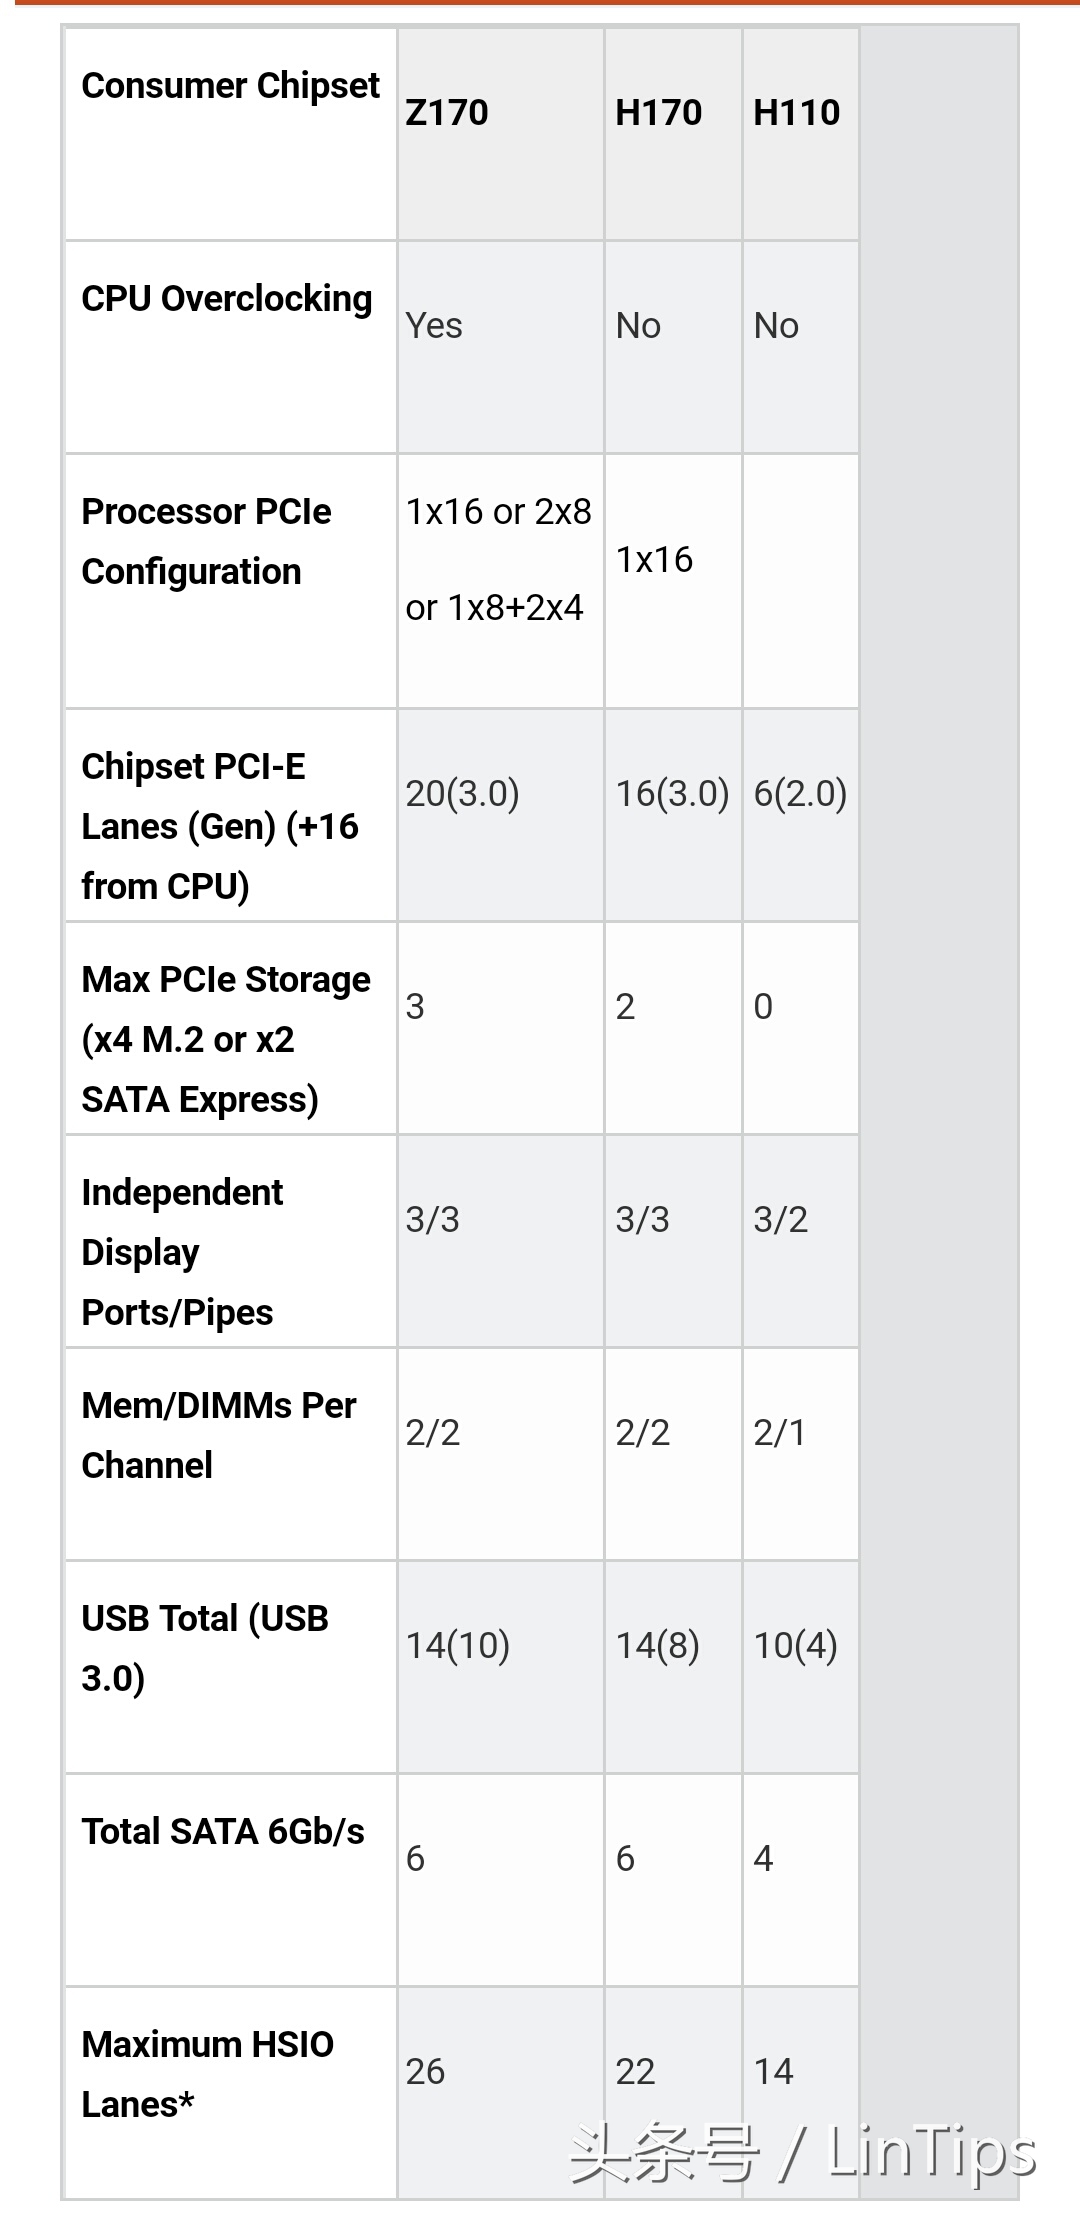Select the H110 column header
The height and width of the screenshot is (2218, 1080).
point(796,113)
